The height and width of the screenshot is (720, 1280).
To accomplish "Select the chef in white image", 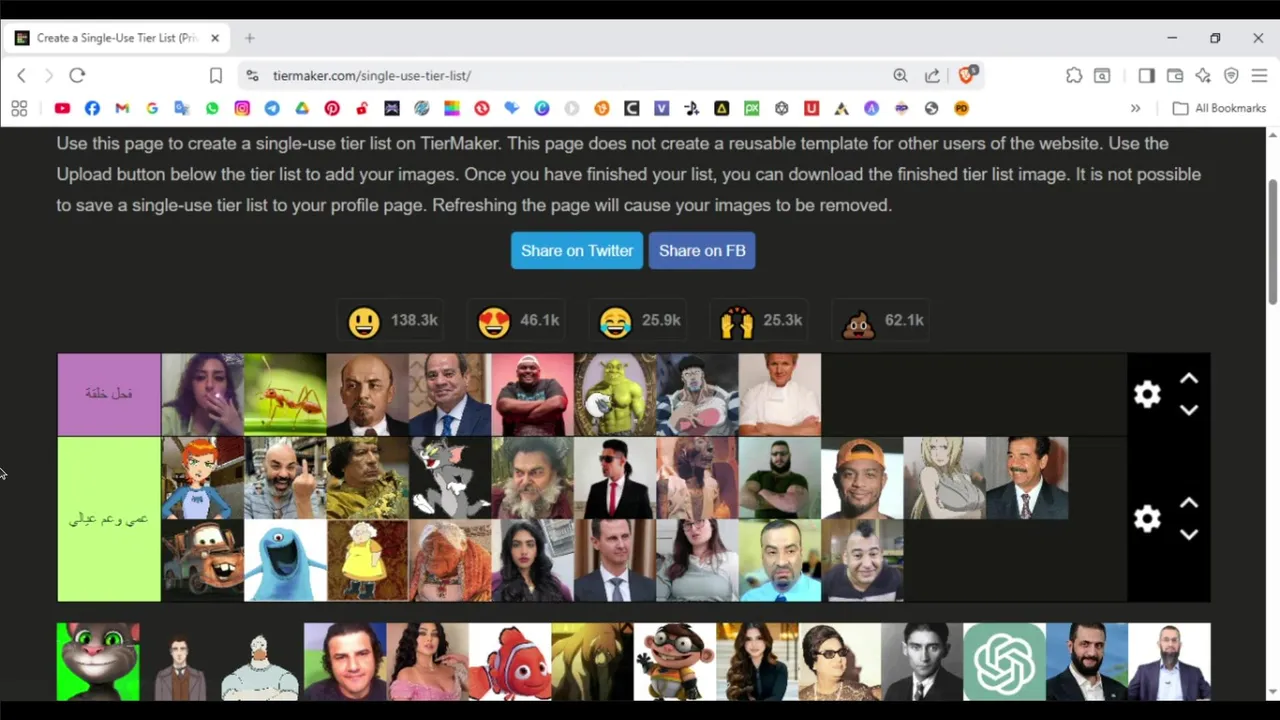I will click(x=780, y=394).
